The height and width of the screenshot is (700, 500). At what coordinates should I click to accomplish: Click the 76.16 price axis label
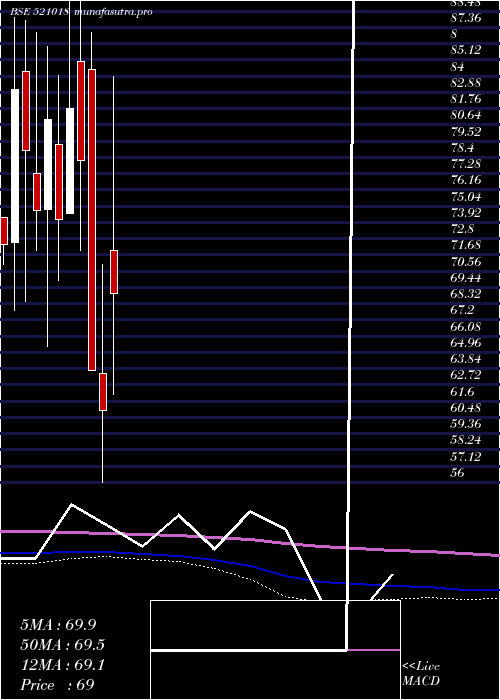click(x=466, y=180)
